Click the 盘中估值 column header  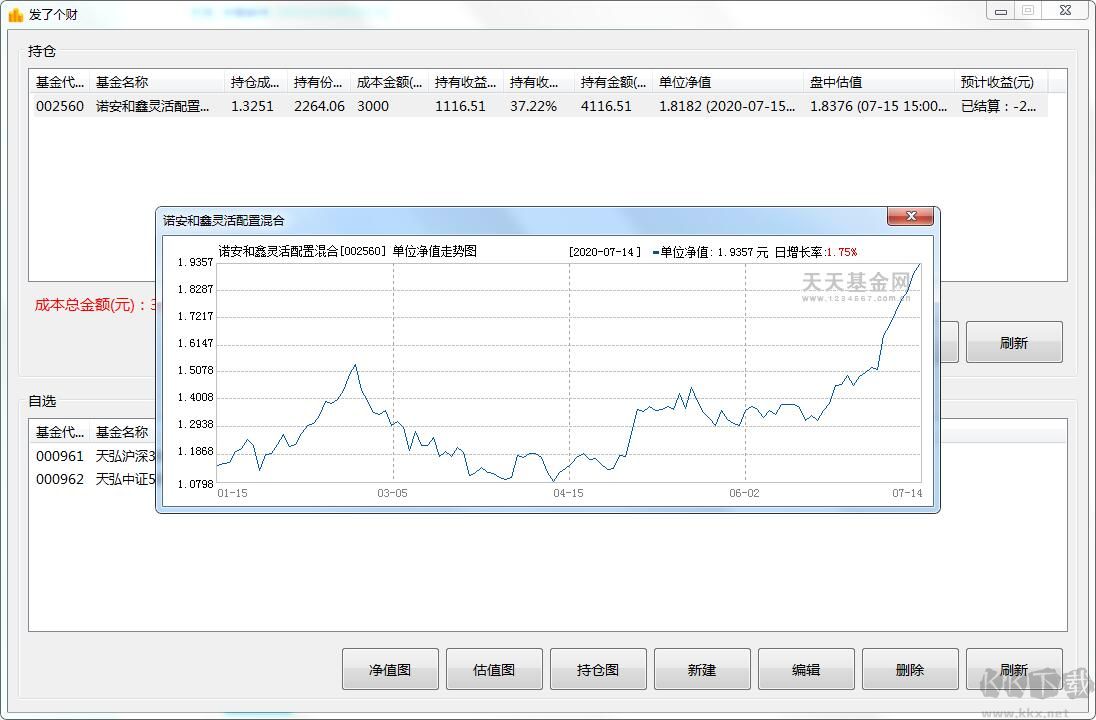pos(877,82)
